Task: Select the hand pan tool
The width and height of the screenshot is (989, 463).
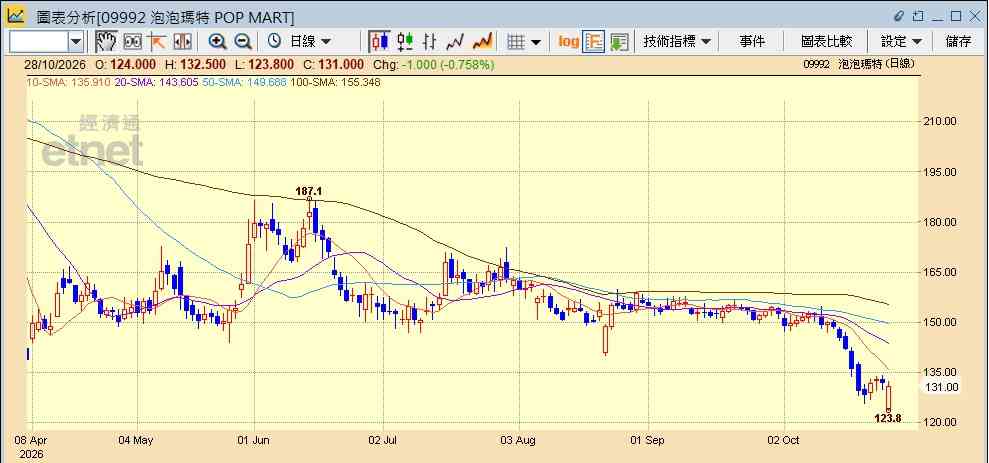Action: [x=106, y=42]
